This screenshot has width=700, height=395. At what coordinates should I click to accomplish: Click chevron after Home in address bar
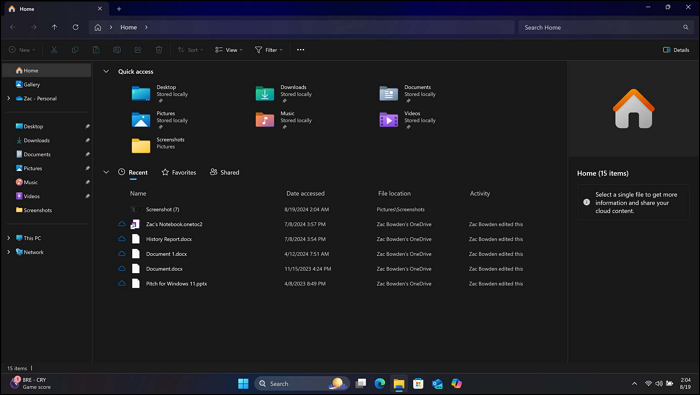click(x=146, y=27)
